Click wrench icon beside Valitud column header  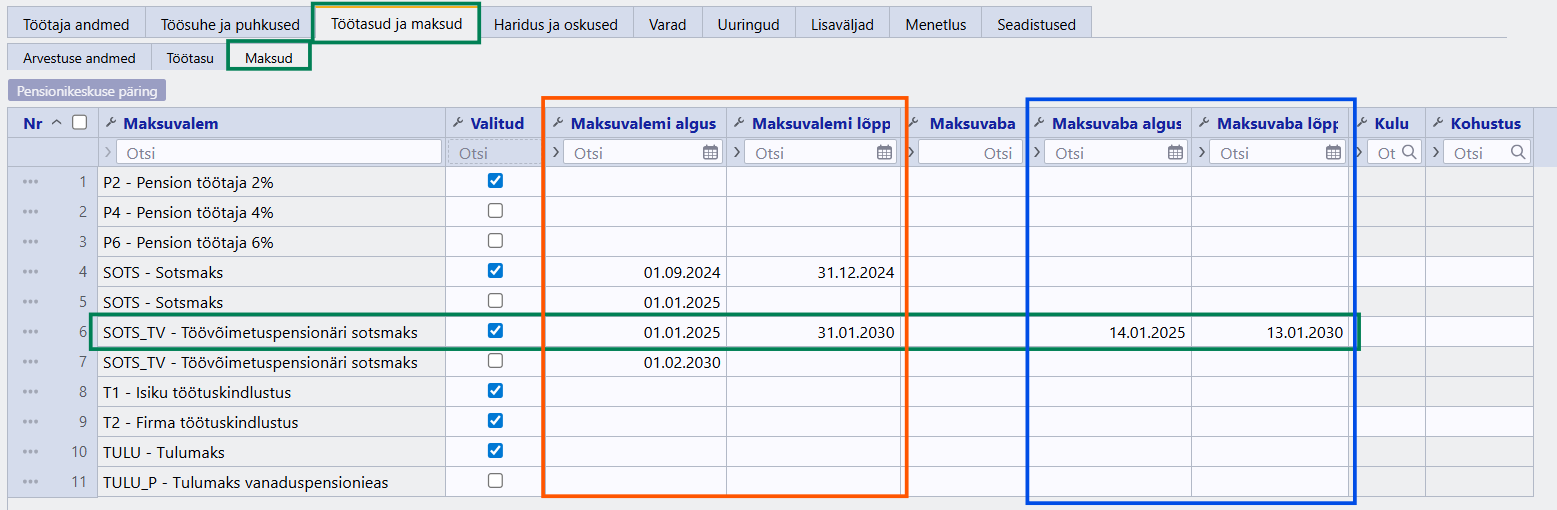[x=458, y=124]
